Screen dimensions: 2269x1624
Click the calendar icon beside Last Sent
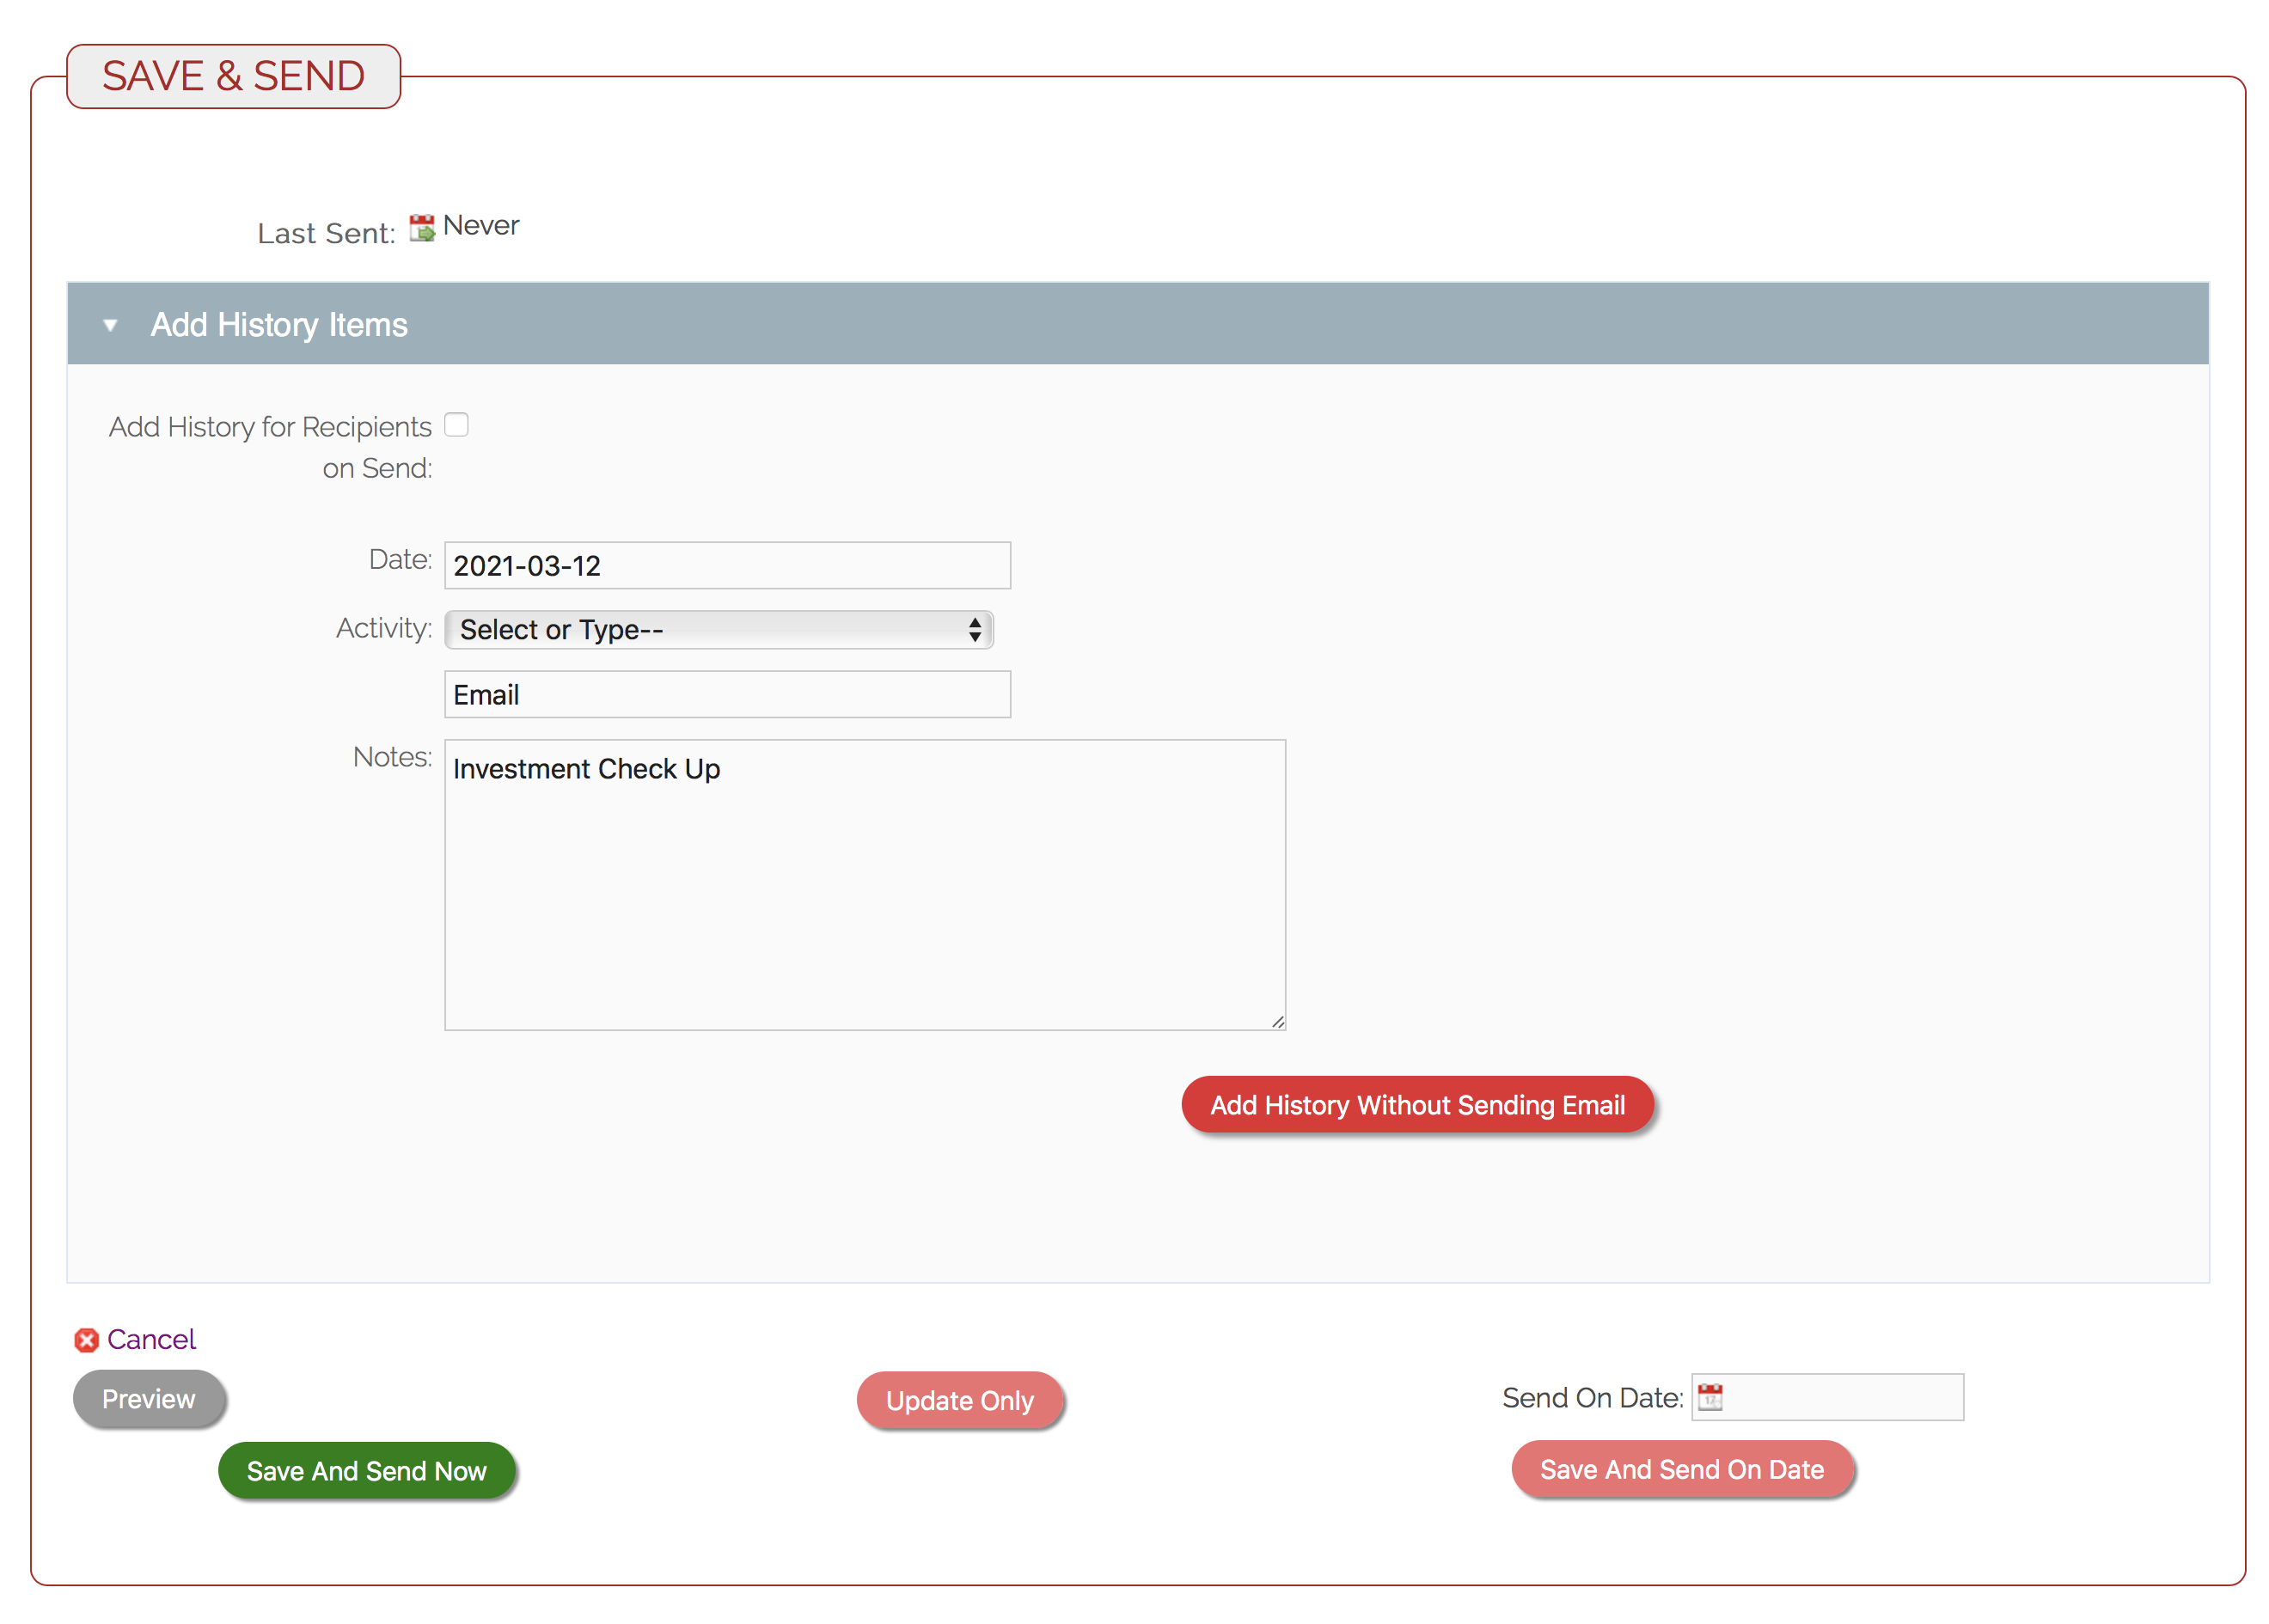point(422,228)
